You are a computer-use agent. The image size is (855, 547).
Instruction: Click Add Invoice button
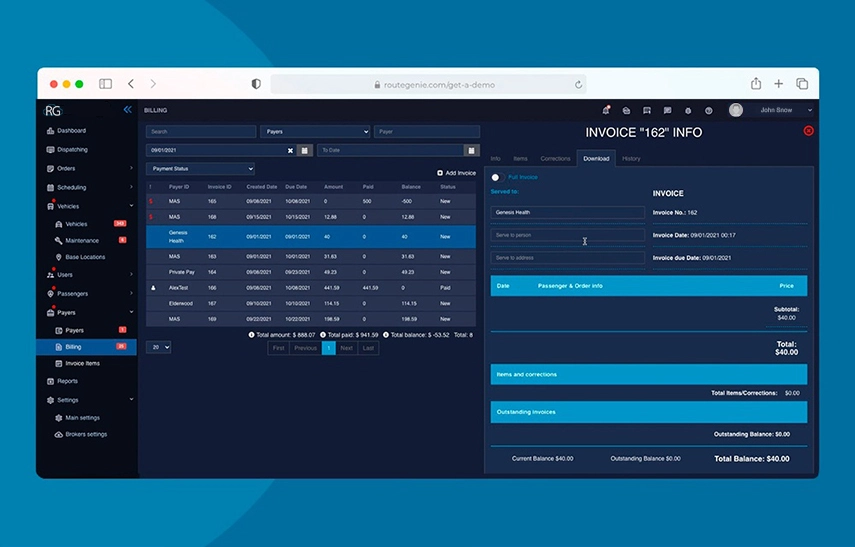click(x=456, y=173)
